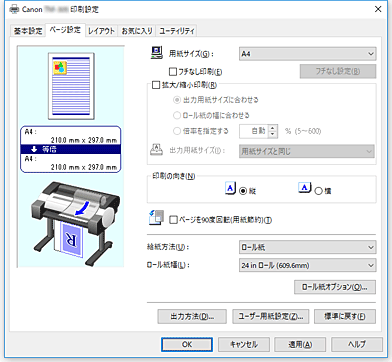Switch to the 基本設定 tab
This screenshot has width=392, height=362.
(28, 31)
